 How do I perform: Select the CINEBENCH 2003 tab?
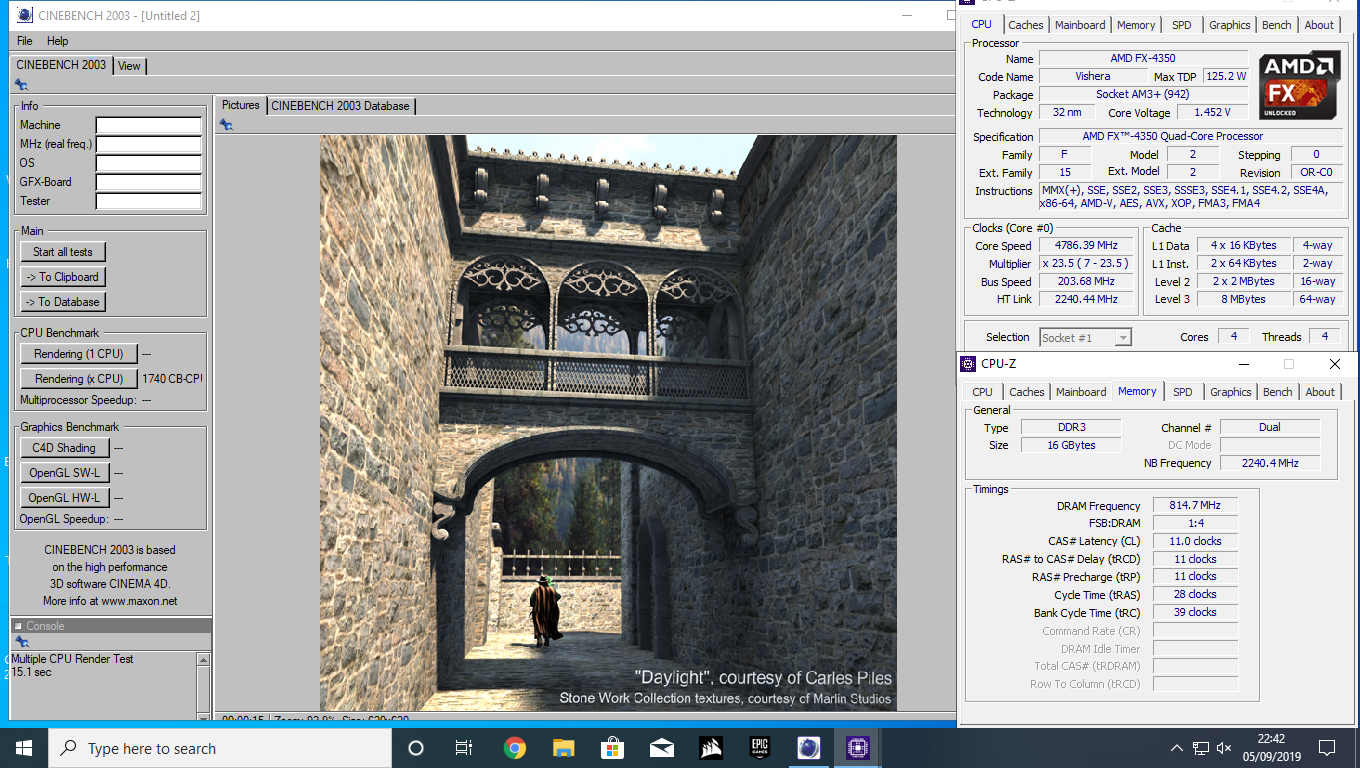[61, 65]
